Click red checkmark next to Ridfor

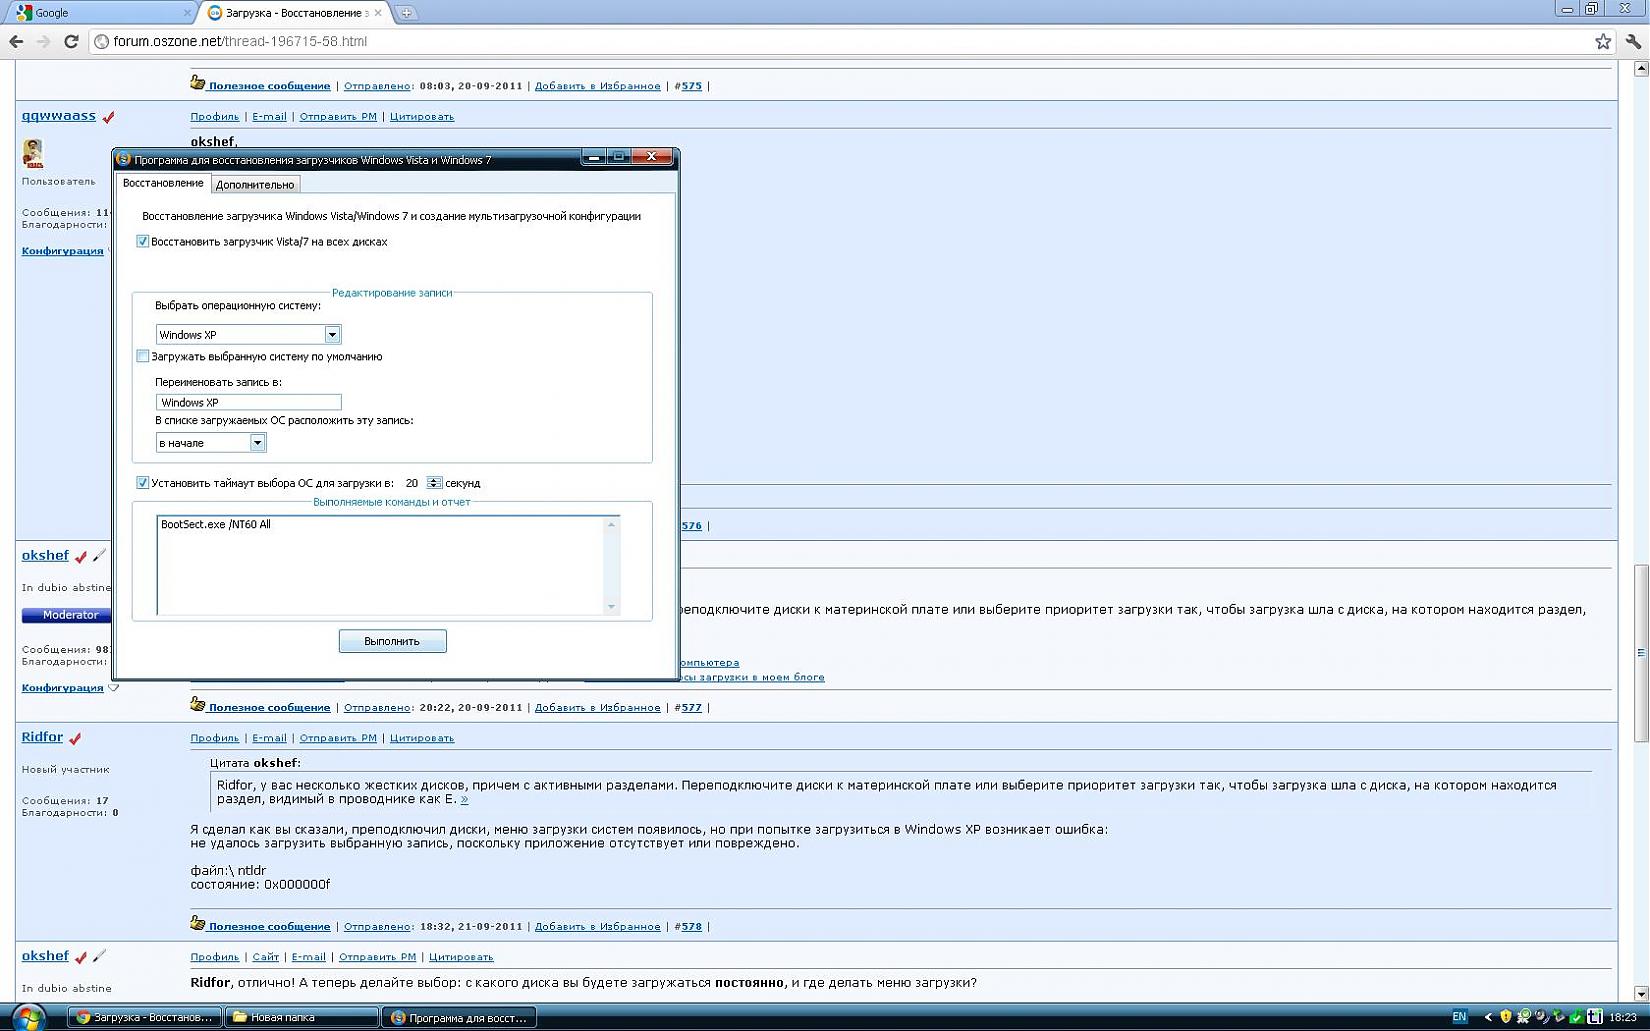(75, 738)
